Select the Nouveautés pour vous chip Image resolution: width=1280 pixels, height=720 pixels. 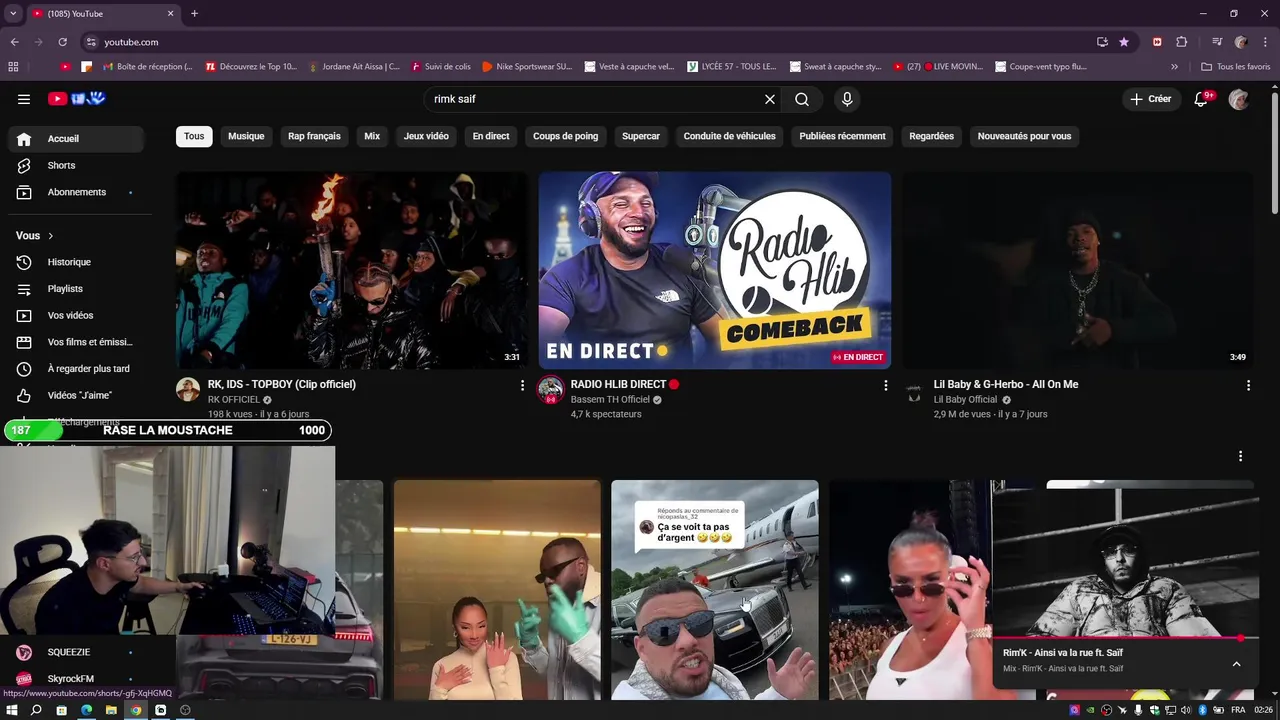(1024, 136)
